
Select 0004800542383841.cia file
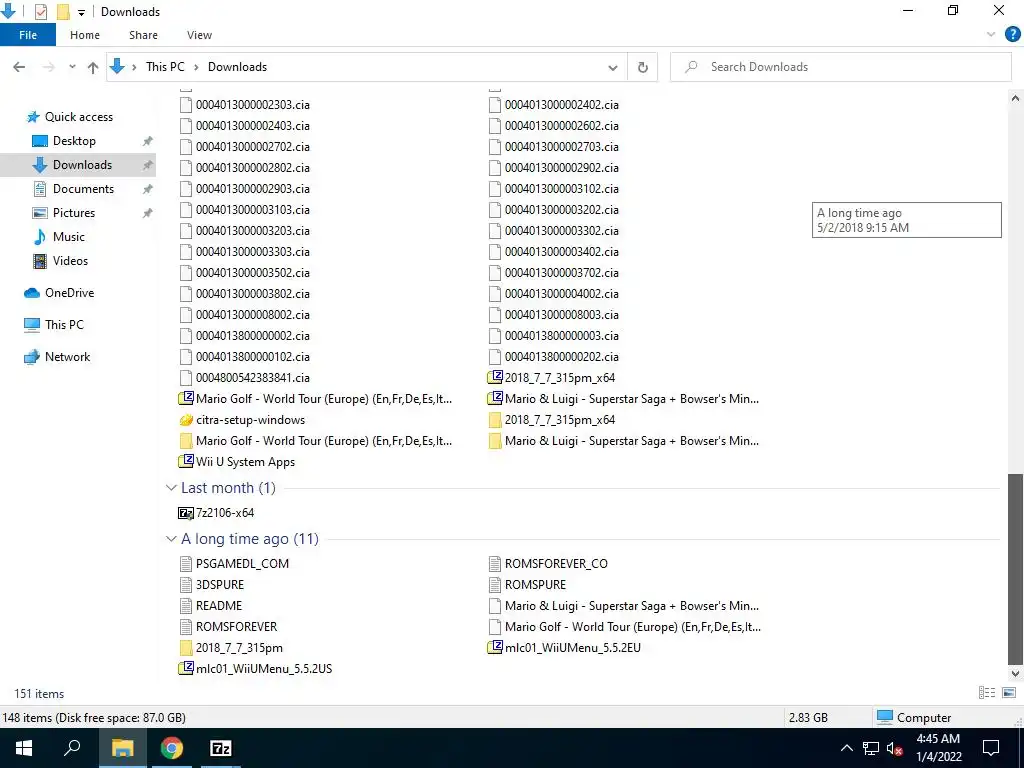point(245,377)
